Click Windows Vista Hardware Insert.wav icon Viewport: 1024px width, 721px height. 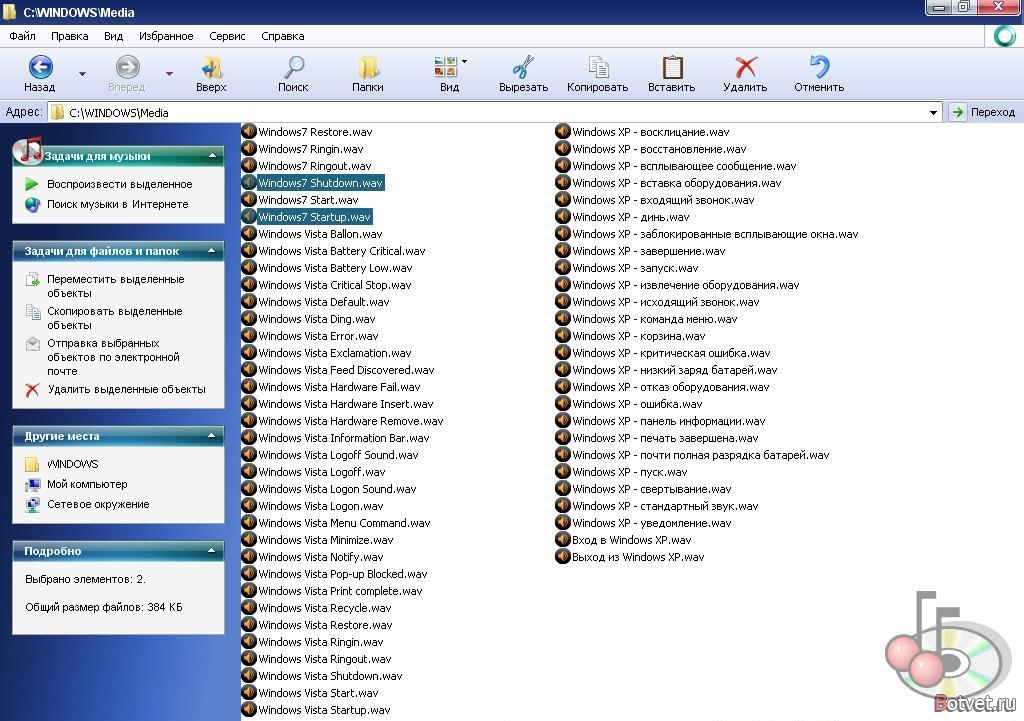pos(249,403)
